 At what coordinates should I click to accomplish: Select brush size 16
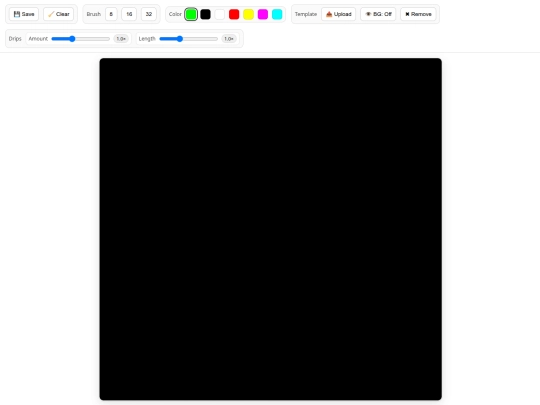coord(129,14)
